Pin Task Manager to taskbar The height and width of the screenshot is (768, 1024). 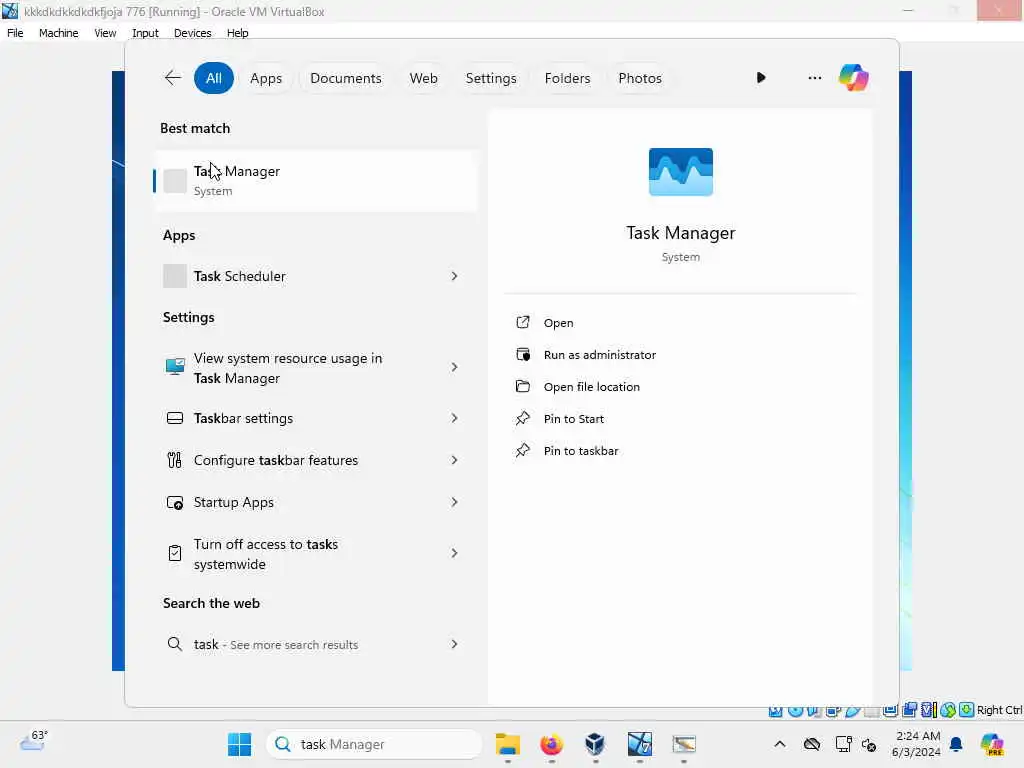point(581,451)
